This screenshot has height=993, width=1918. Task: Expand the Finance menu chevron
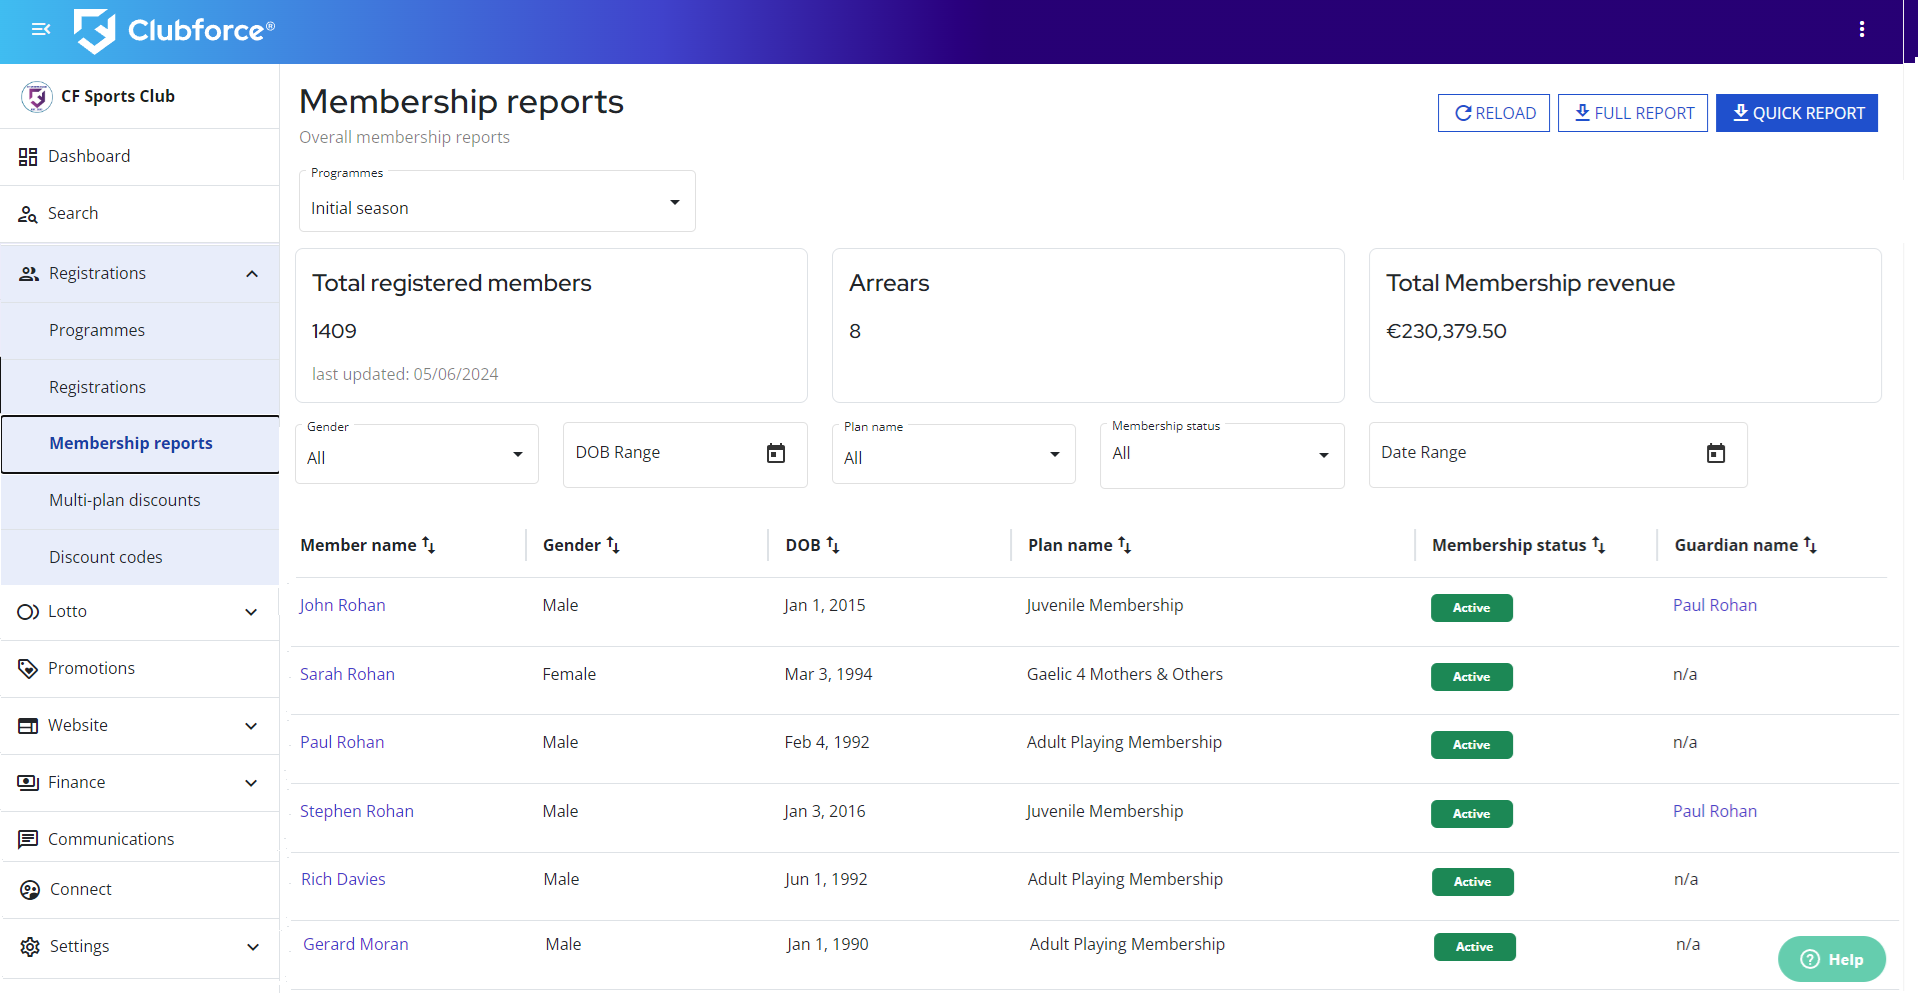pyautogui.click(x=251, y=783)
